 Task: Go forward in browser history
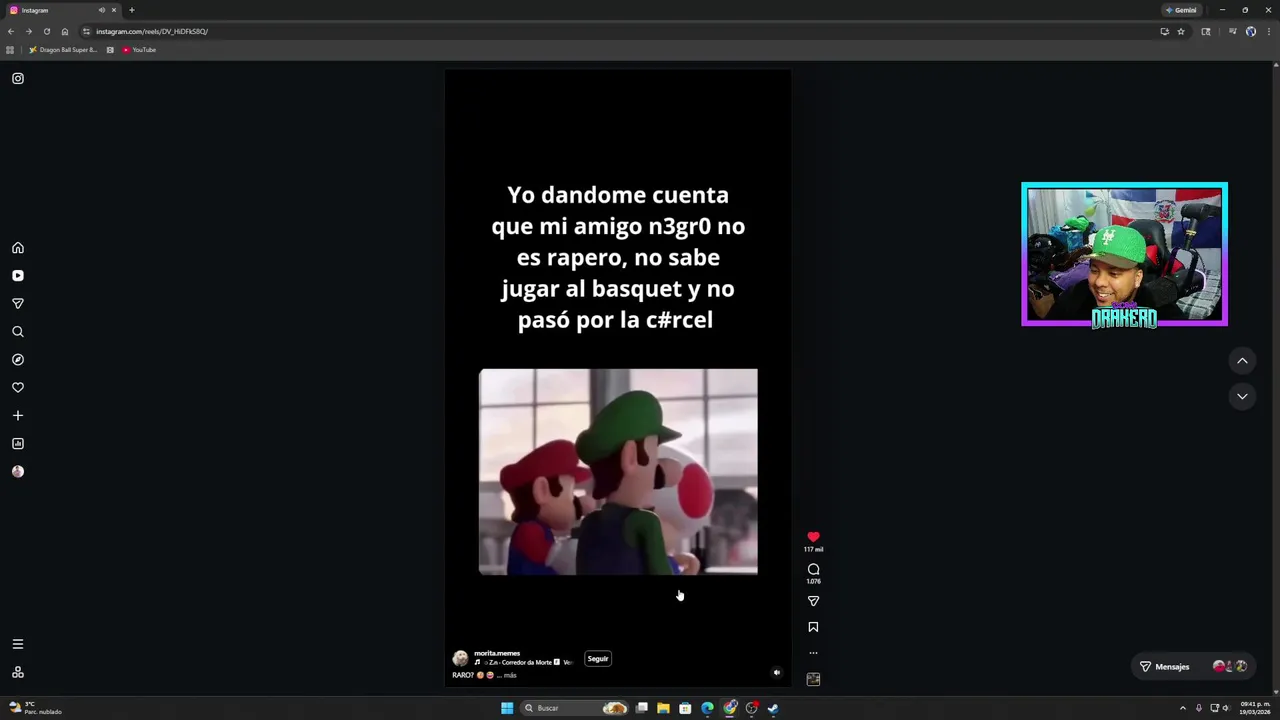(29, 31)
